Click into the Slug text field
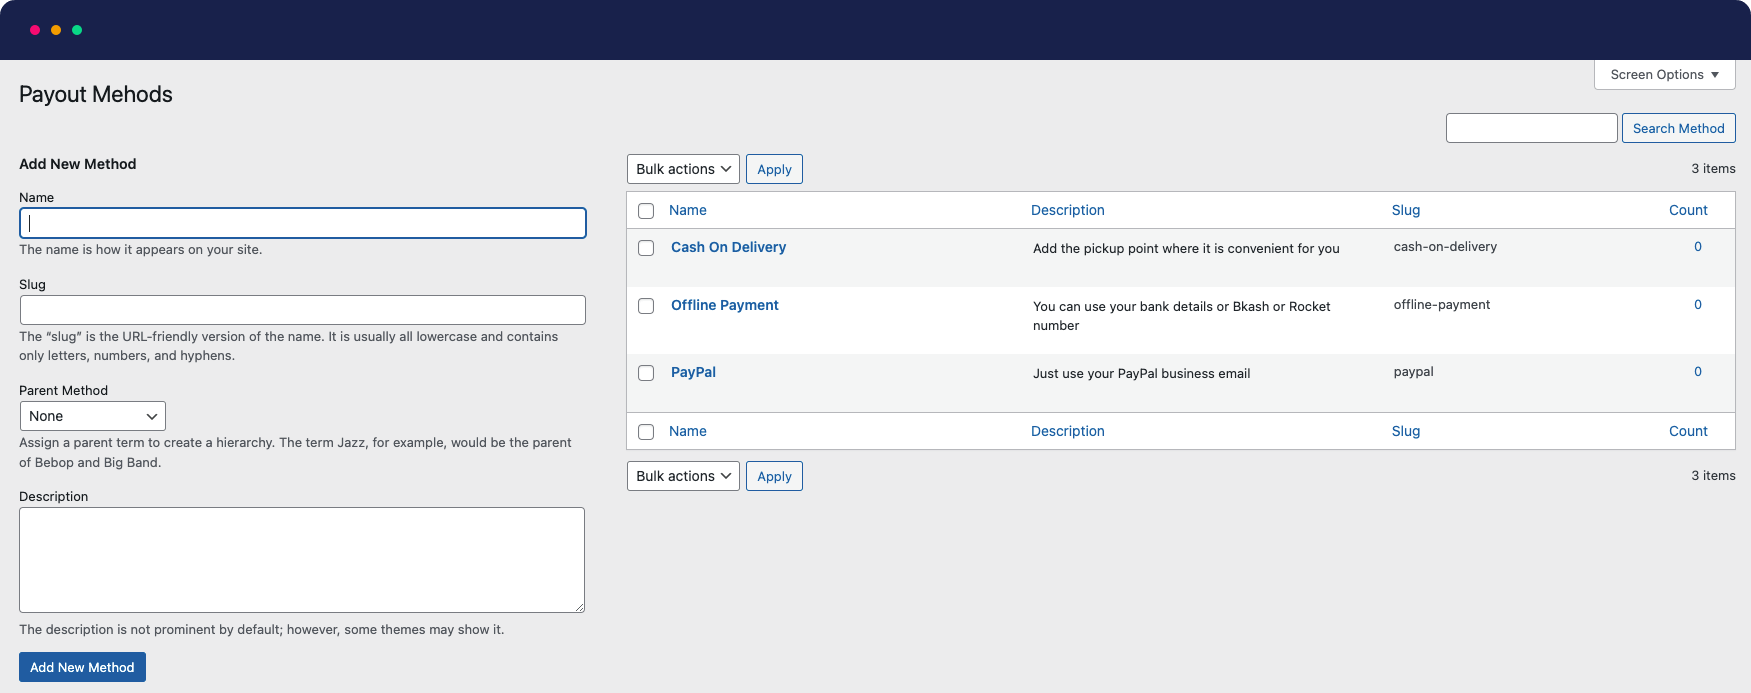Viewport: 1751px width, 693px height. (x=302, y=310)
